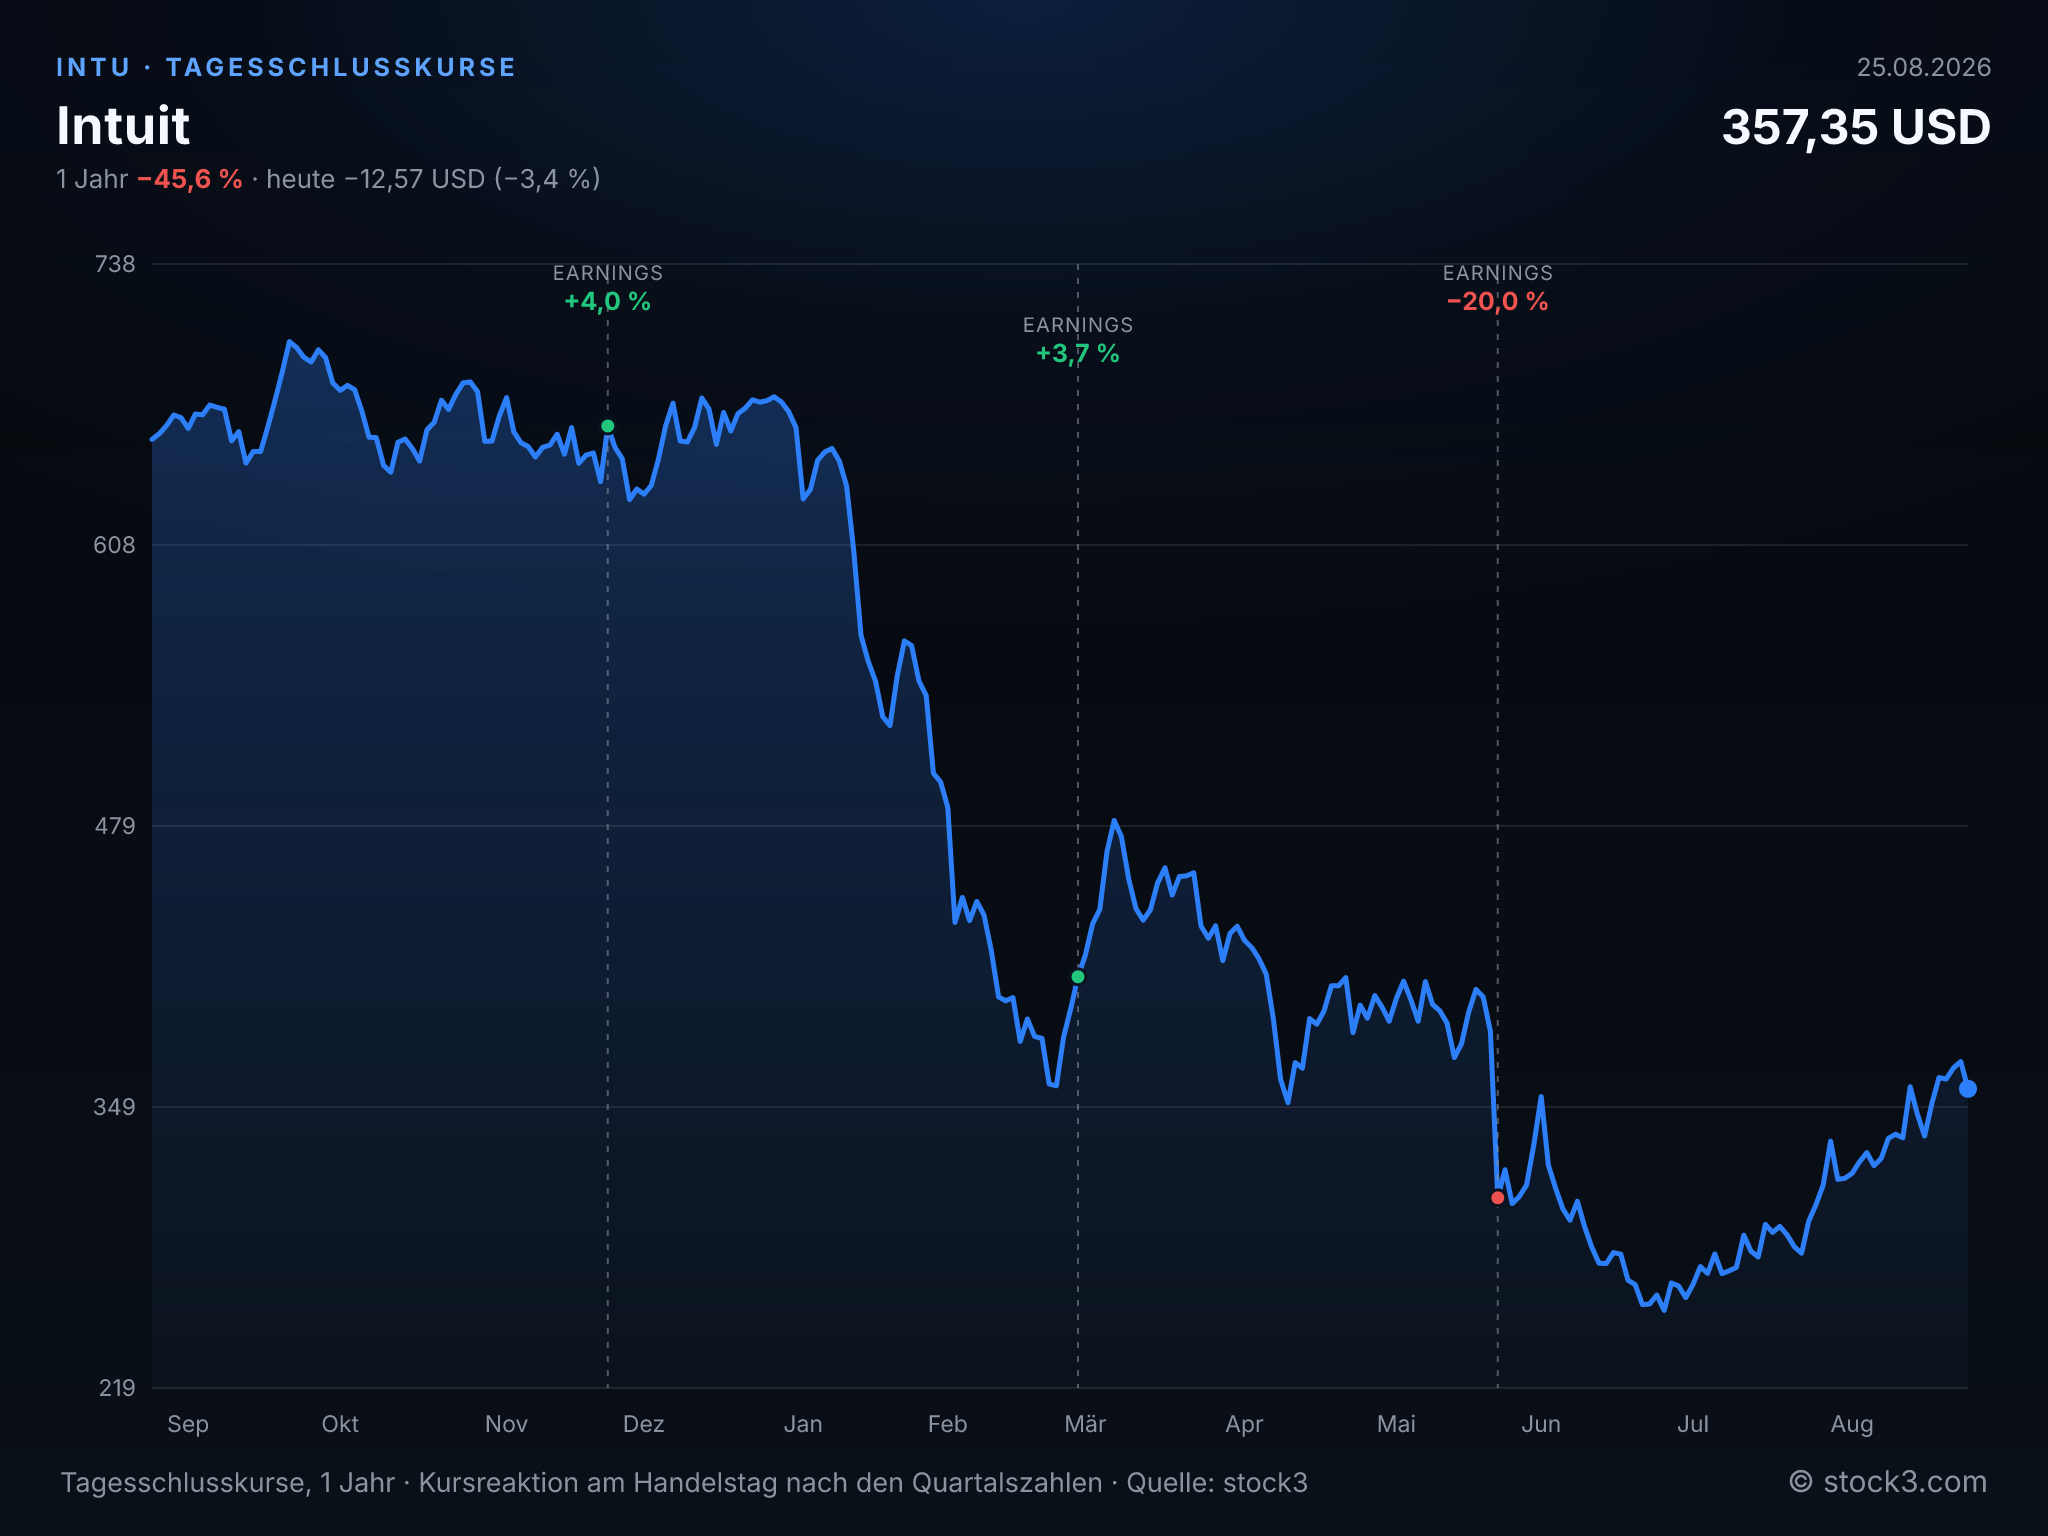Select the "Sep" month label
The image size is (2048, 1536).
(188, 1424)
